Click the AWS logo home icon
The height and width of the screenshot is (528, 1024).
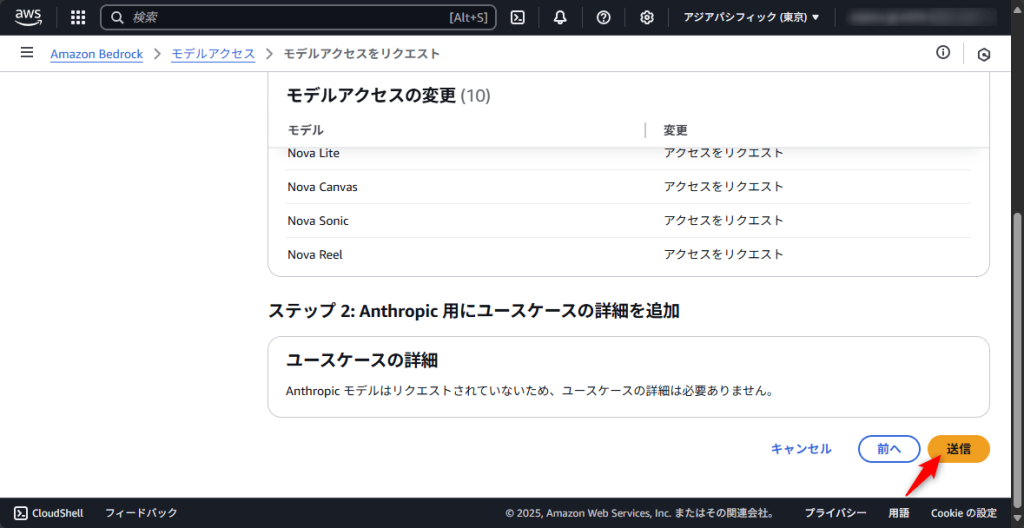(x=28, y=17)
